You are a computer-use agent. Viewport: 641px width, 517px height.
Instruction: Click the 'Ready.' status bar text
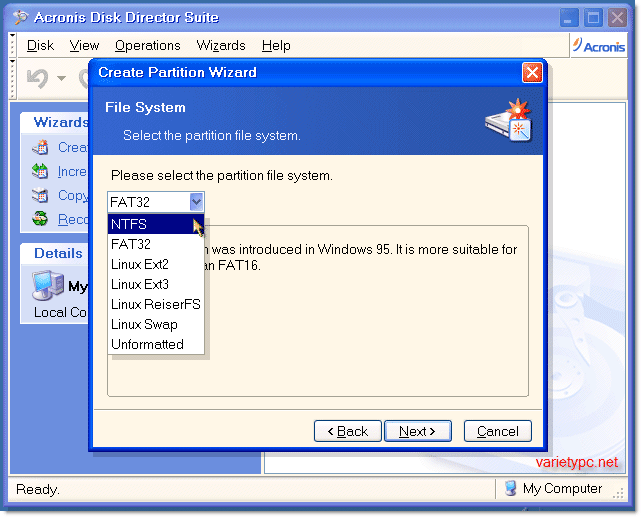(x=38, y=489)
